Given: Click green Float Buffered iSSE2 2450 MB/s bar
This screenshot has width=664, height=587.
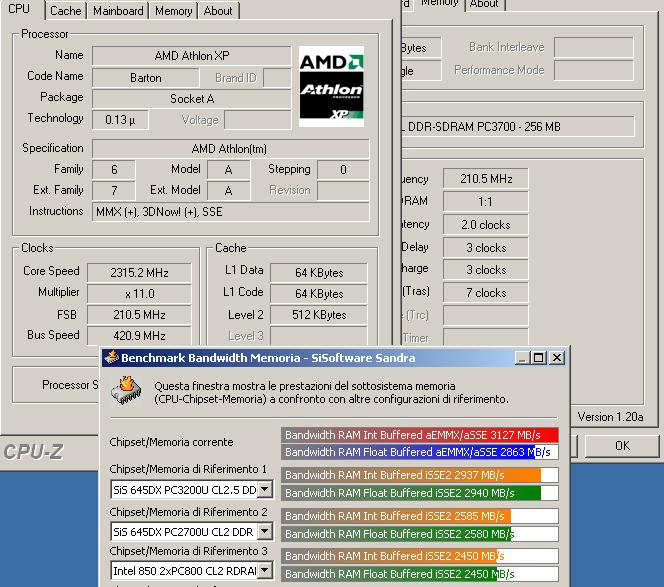Looking at the screenshot, I should 420,574.
